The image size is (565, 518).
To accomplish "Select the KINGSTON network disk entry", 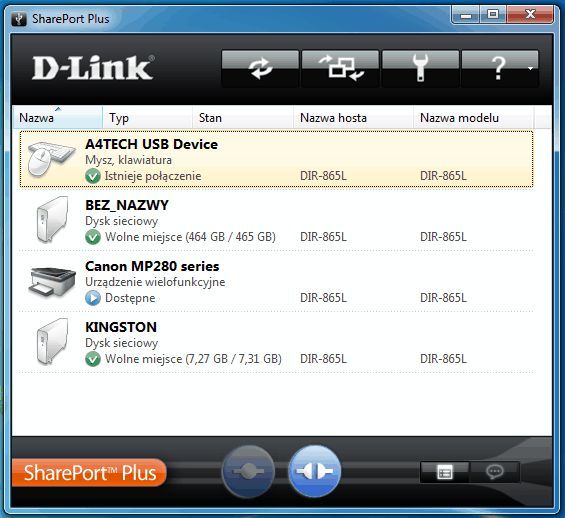I will (276, 342).
